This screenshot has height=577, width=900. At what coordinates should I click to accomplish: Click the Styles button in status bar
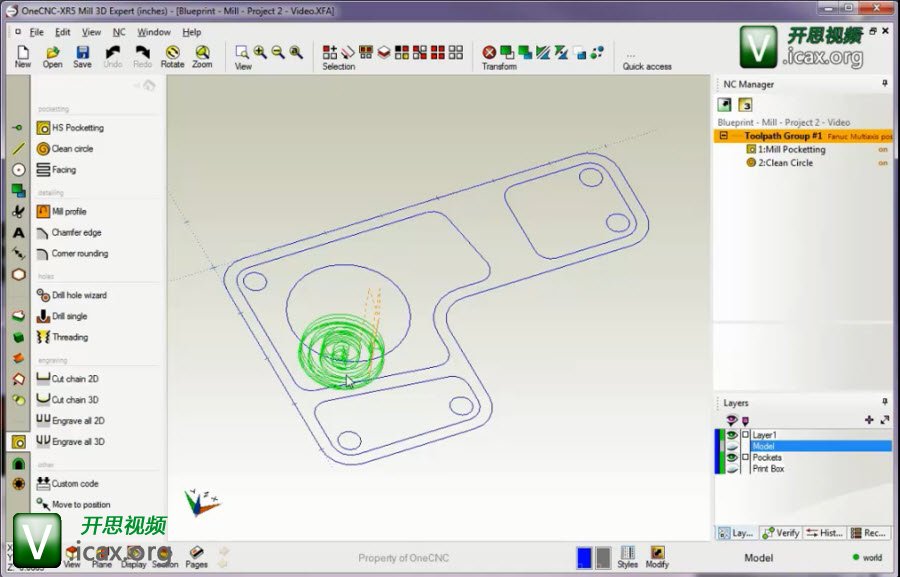pos(627,557)
